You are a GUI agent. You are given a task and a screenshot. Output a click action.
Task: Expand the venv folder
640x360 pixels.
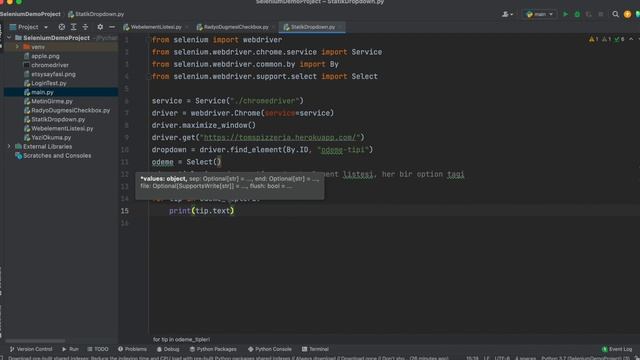17,47
